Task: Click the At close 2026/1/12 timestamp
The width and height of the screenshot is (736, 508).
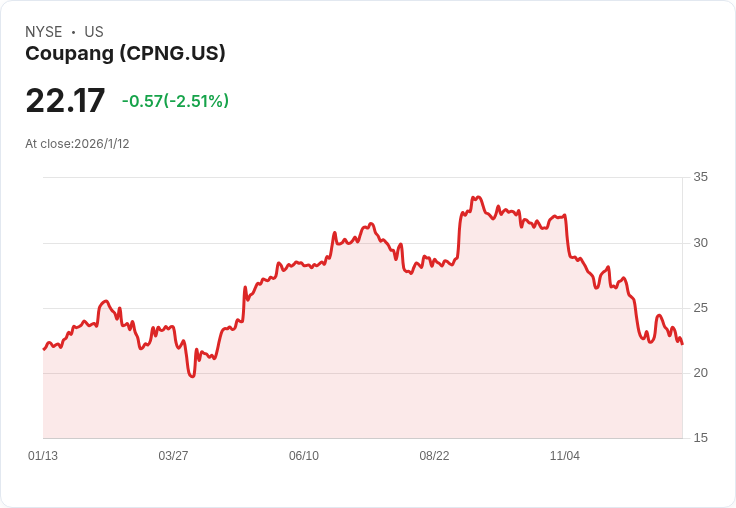Action: coord(77,144)
